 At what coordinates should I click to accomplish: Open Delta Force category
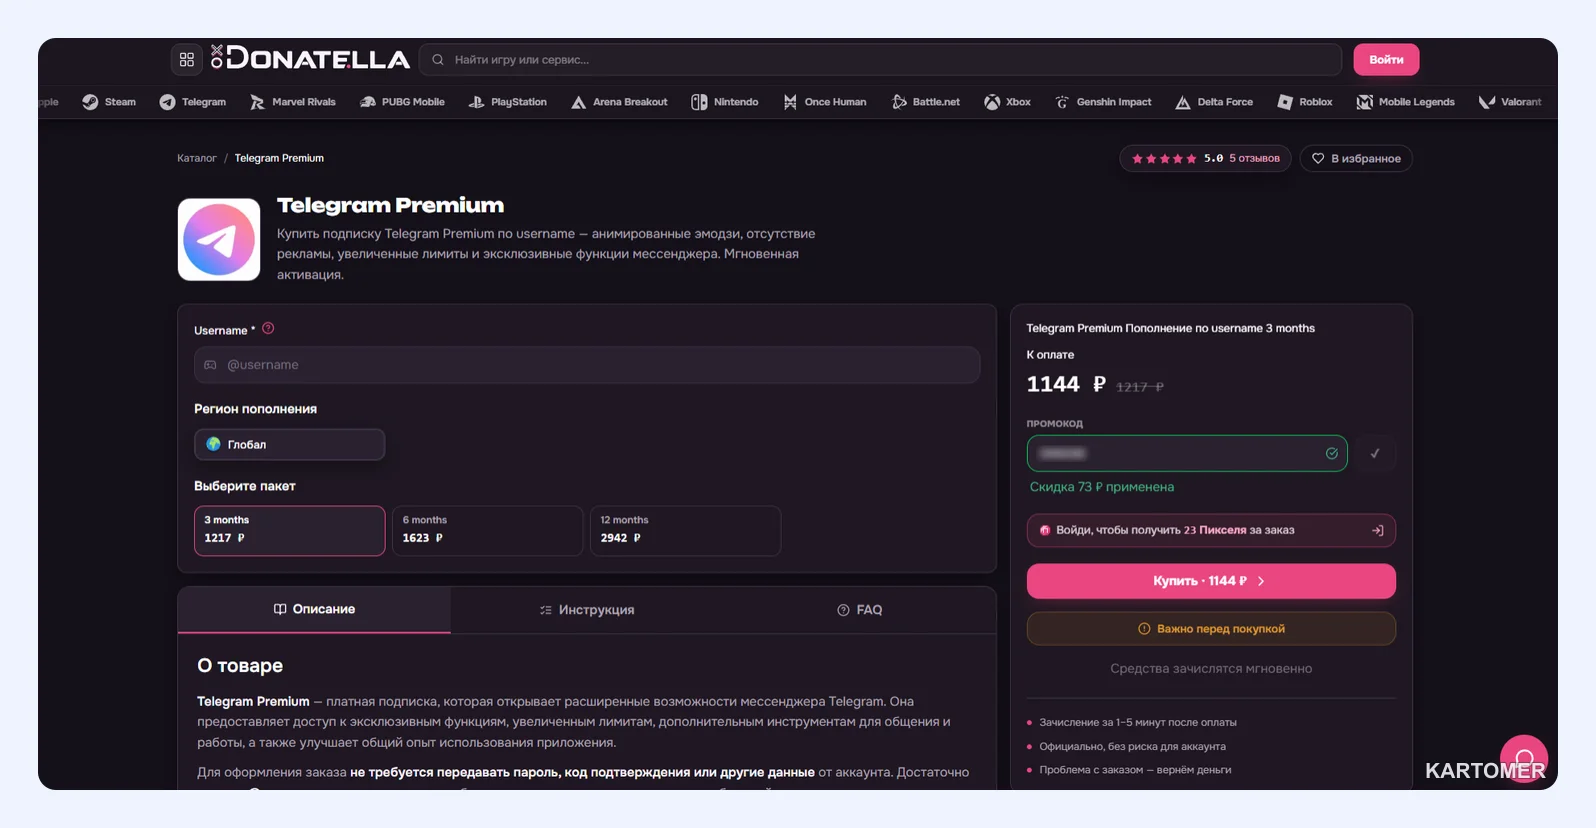[x=1214, y=102]
